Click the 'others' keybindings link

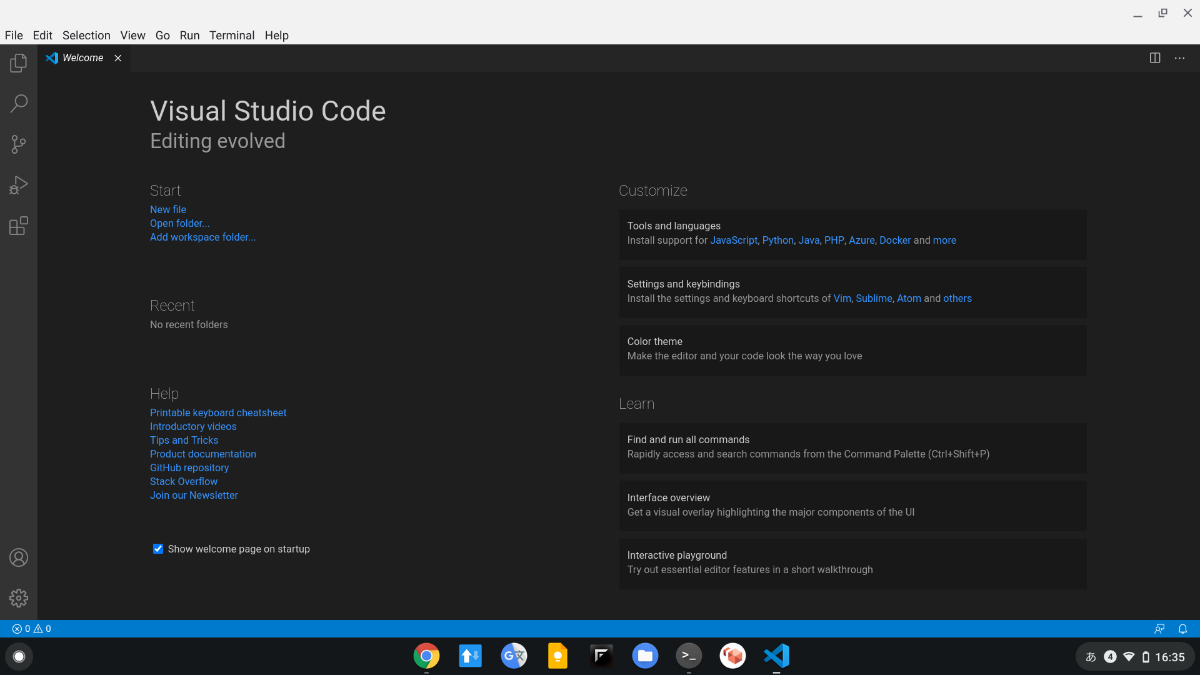pos(957,299)
